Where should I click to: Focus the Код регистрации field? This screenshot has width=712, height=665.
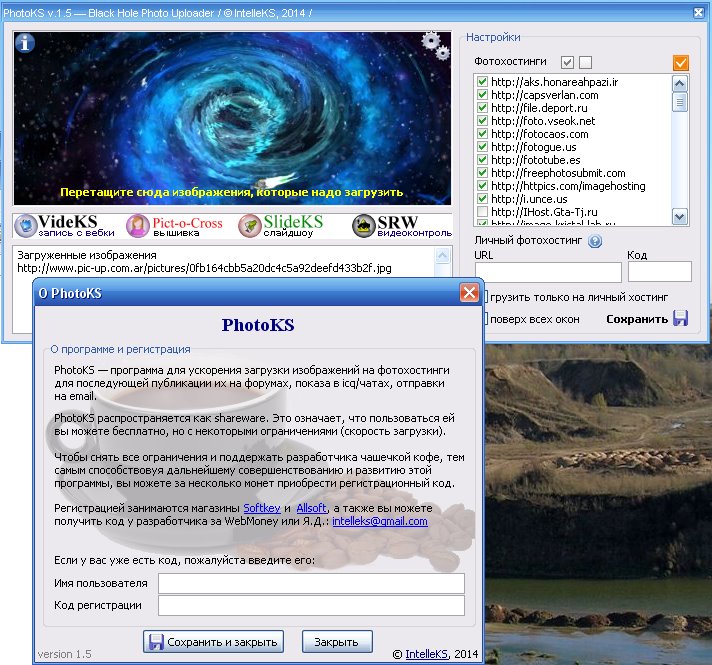coord(311,605)
